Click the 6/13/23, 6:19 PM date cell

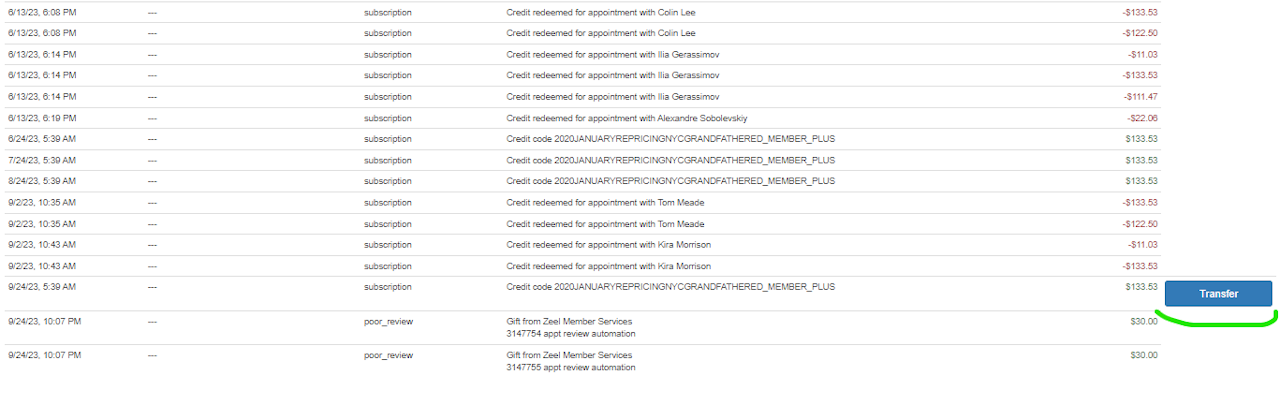(42, 117)
